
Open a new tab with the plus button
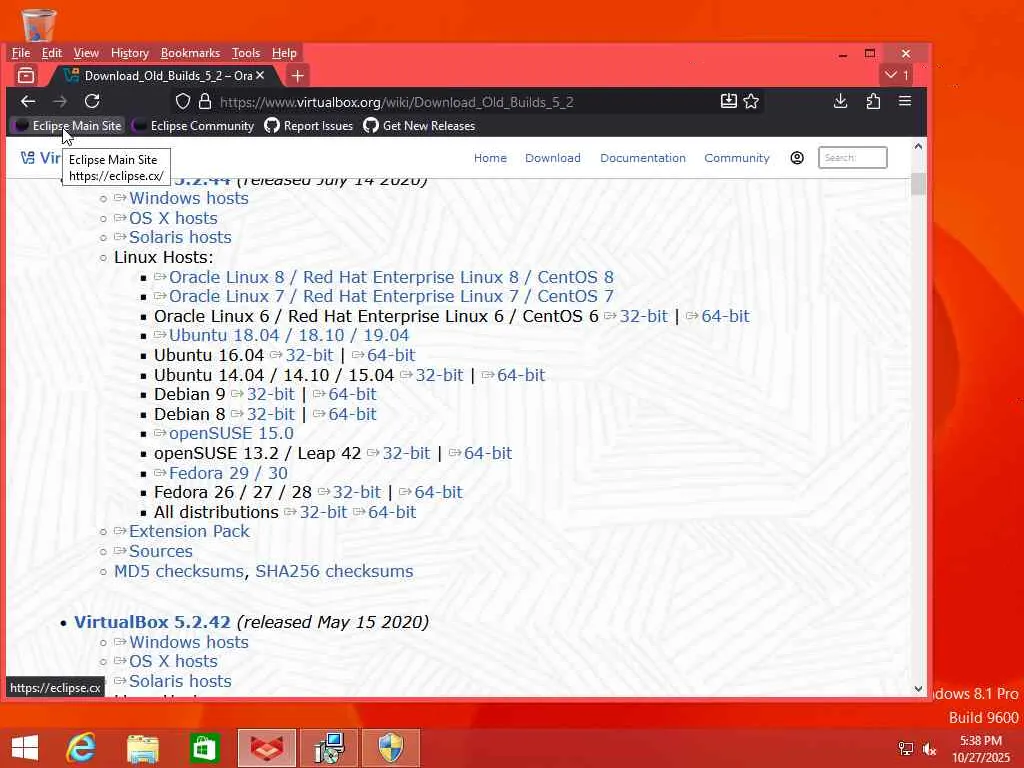click(x=298, y=76)
